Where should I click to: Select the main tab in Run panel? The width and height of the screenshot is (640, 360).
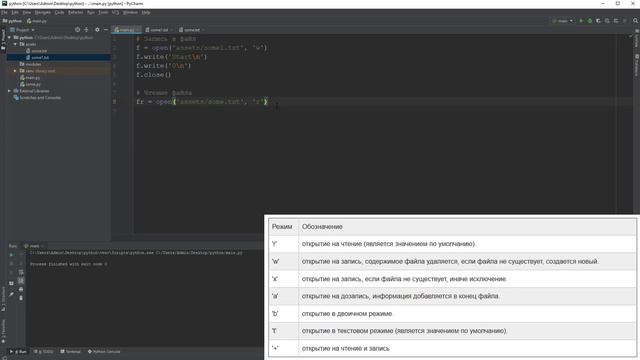click(x=33, y=246)
